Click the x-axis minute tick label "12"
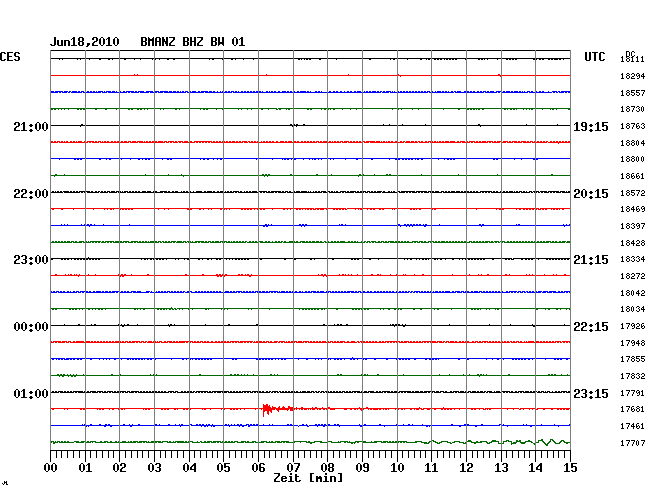The width and height of the screenshot is (650, 494). click(x=466, y=468)
